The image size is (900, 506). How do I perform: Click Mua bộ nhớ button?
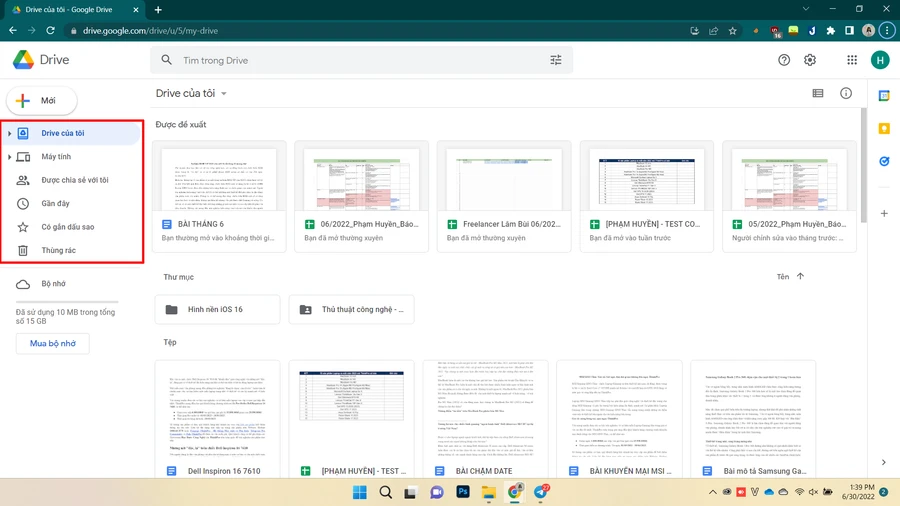tap(53, 343)
